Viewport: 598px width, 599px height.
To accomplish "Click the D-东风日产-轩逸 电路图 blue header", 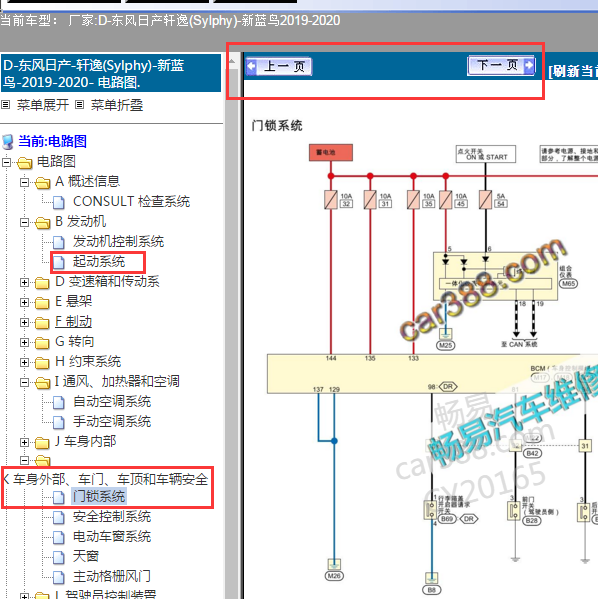I will tap(111, 73).
